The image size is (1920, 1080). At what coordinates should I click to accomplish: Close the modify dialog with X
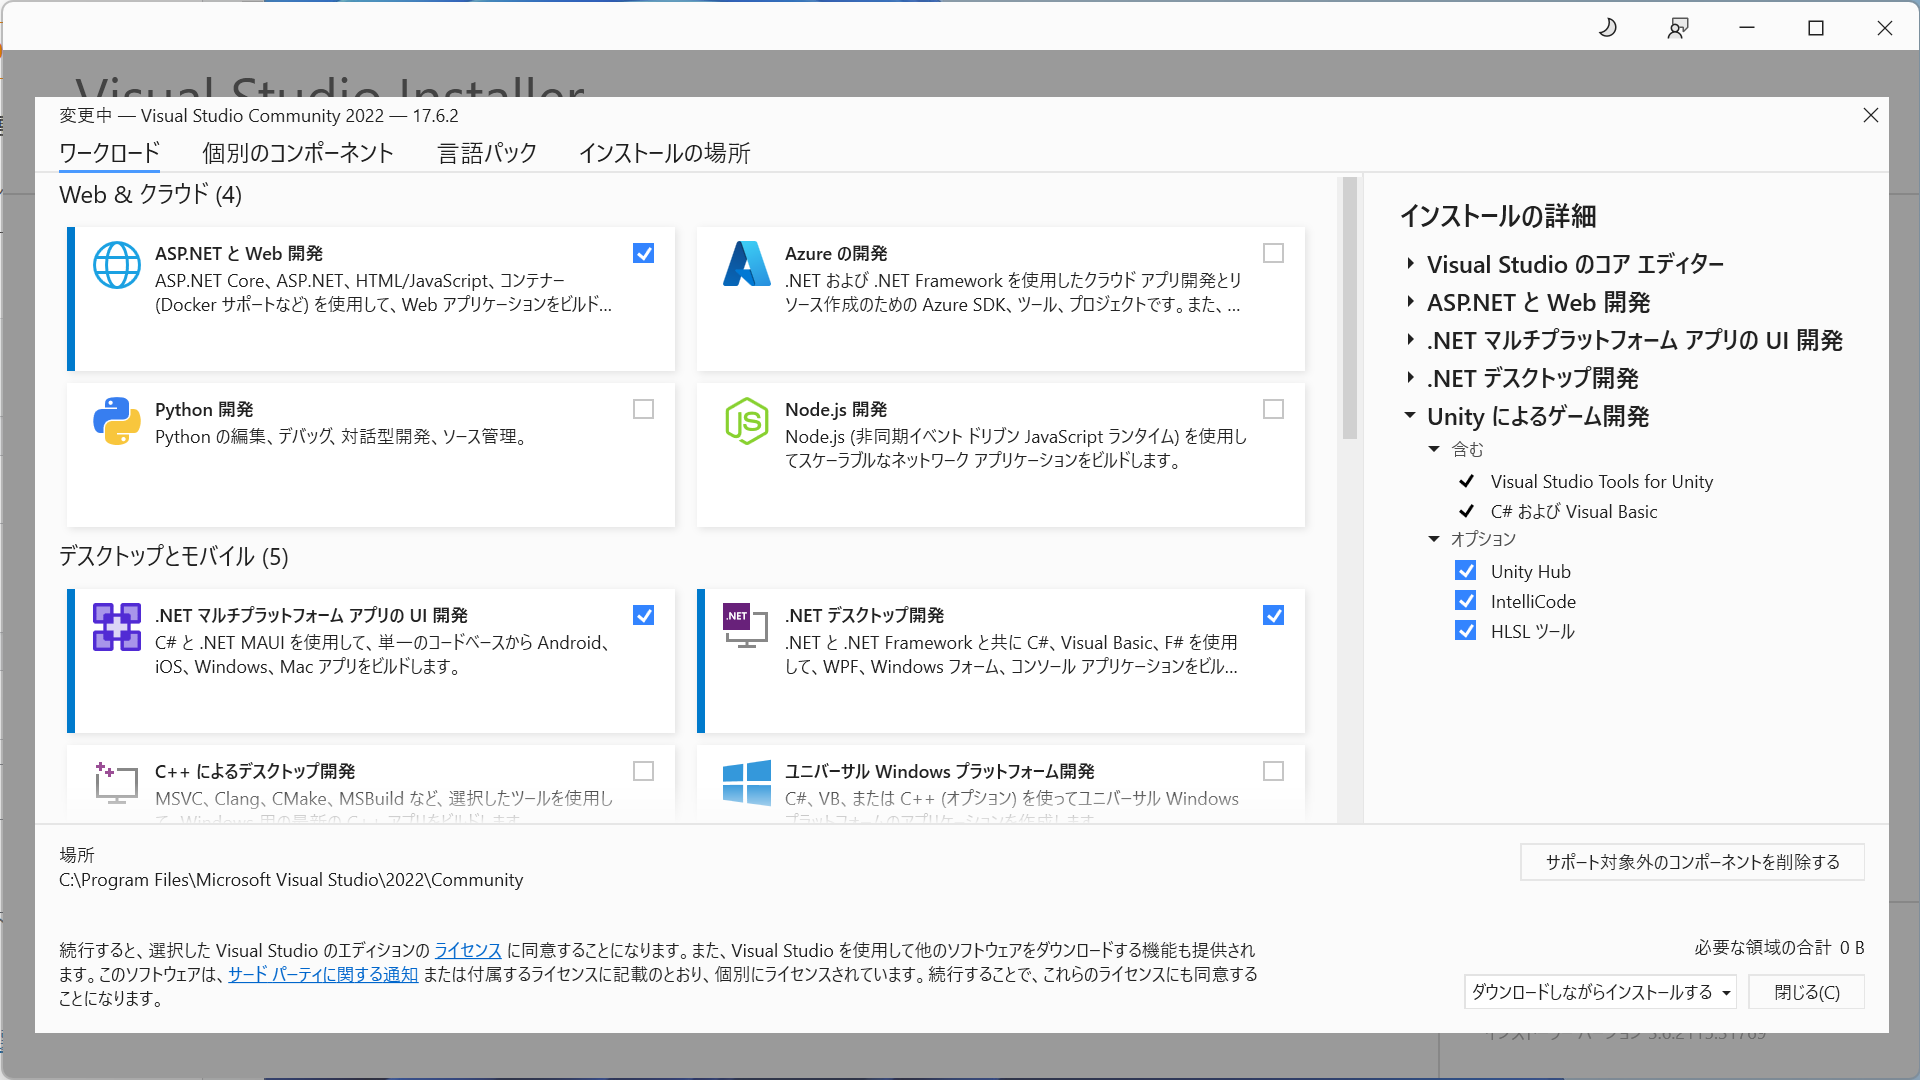[1871, 115]
